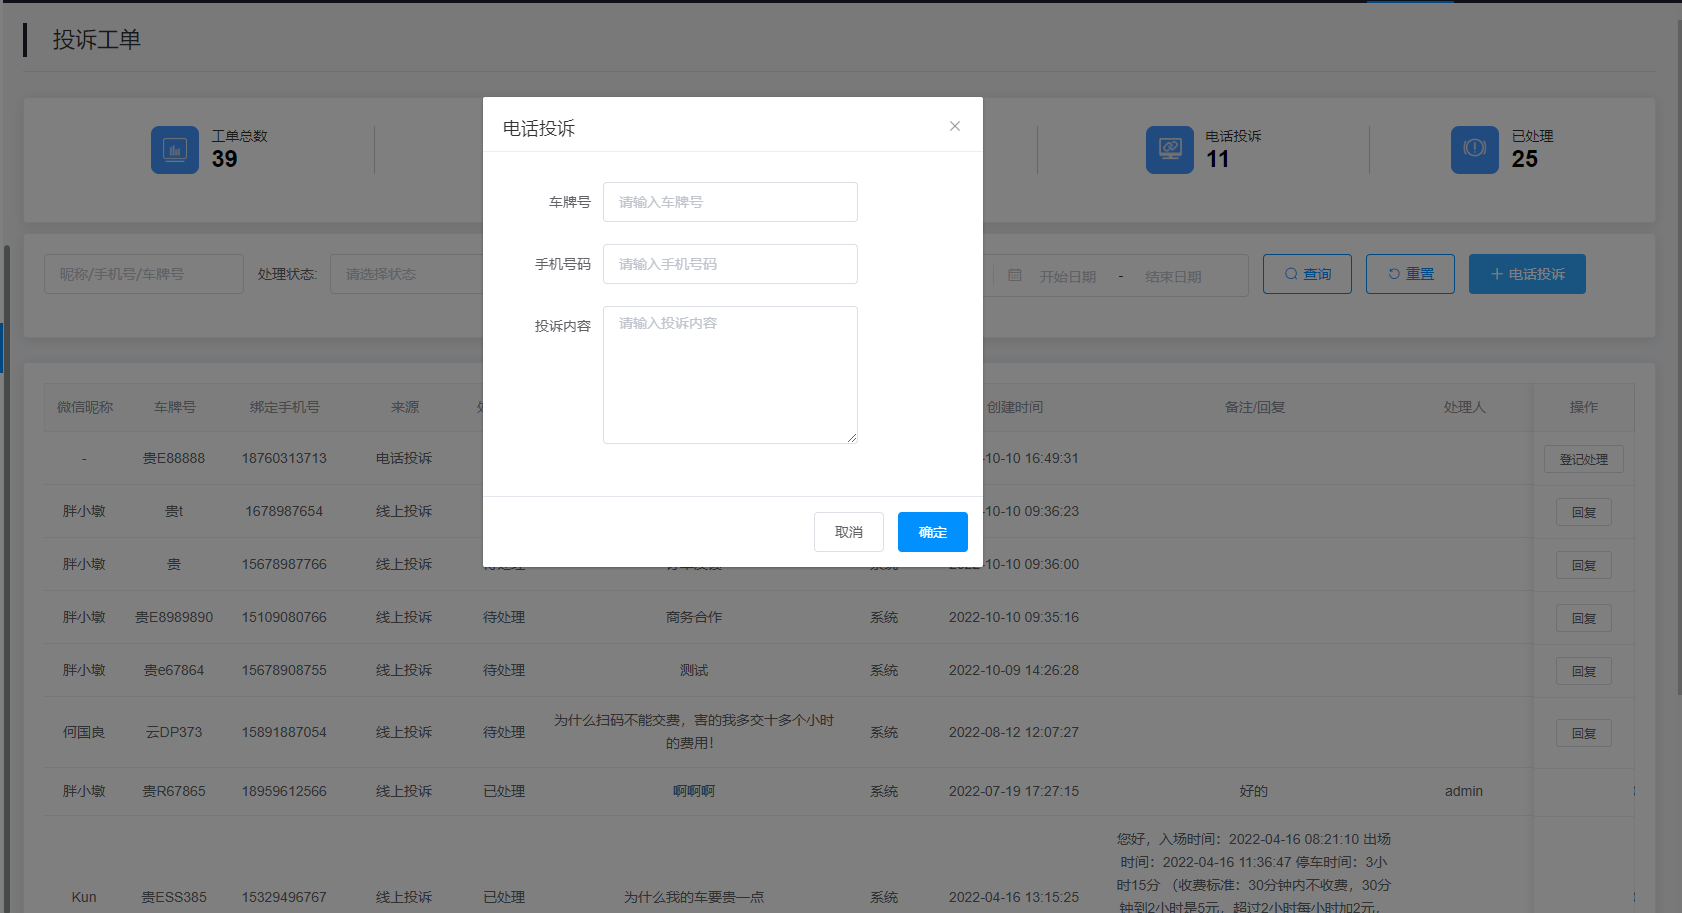
Task: Click the 昵称/手机号/车牌号 search field
Action: pos(143,274)
